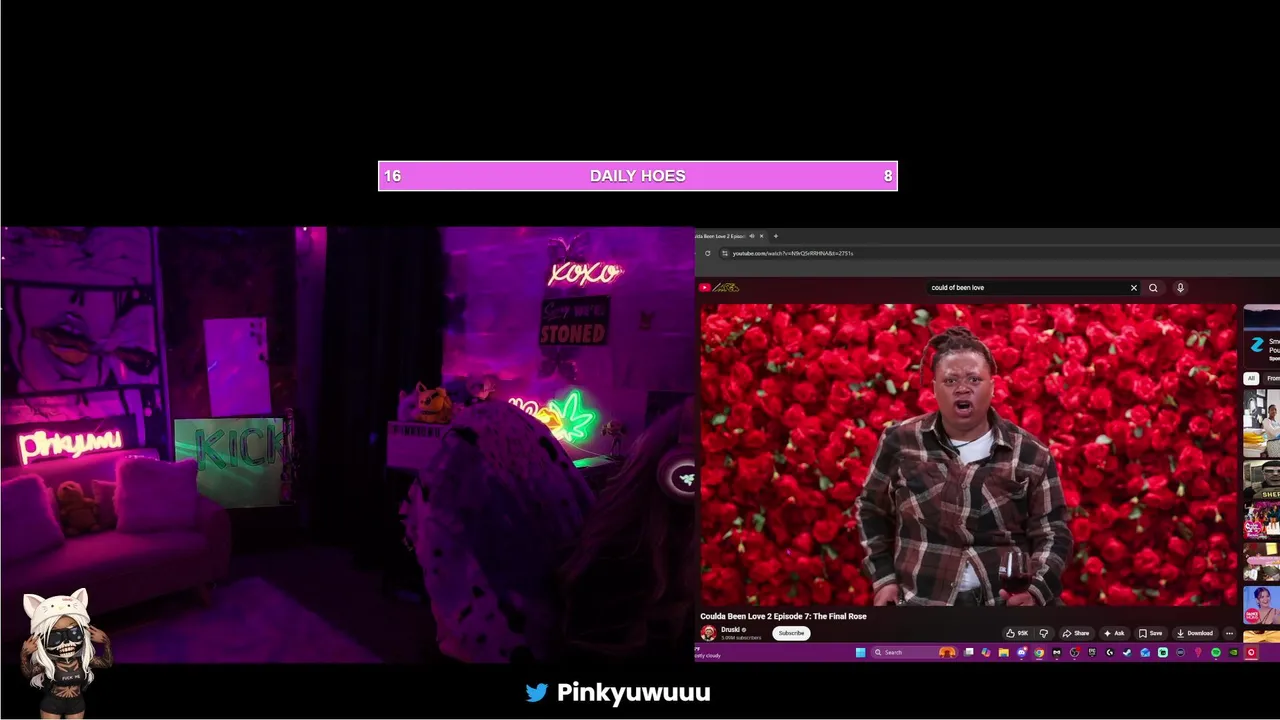Open Epic Games Launcher on taskbar
The image size is (1280, 720).
1092,652
